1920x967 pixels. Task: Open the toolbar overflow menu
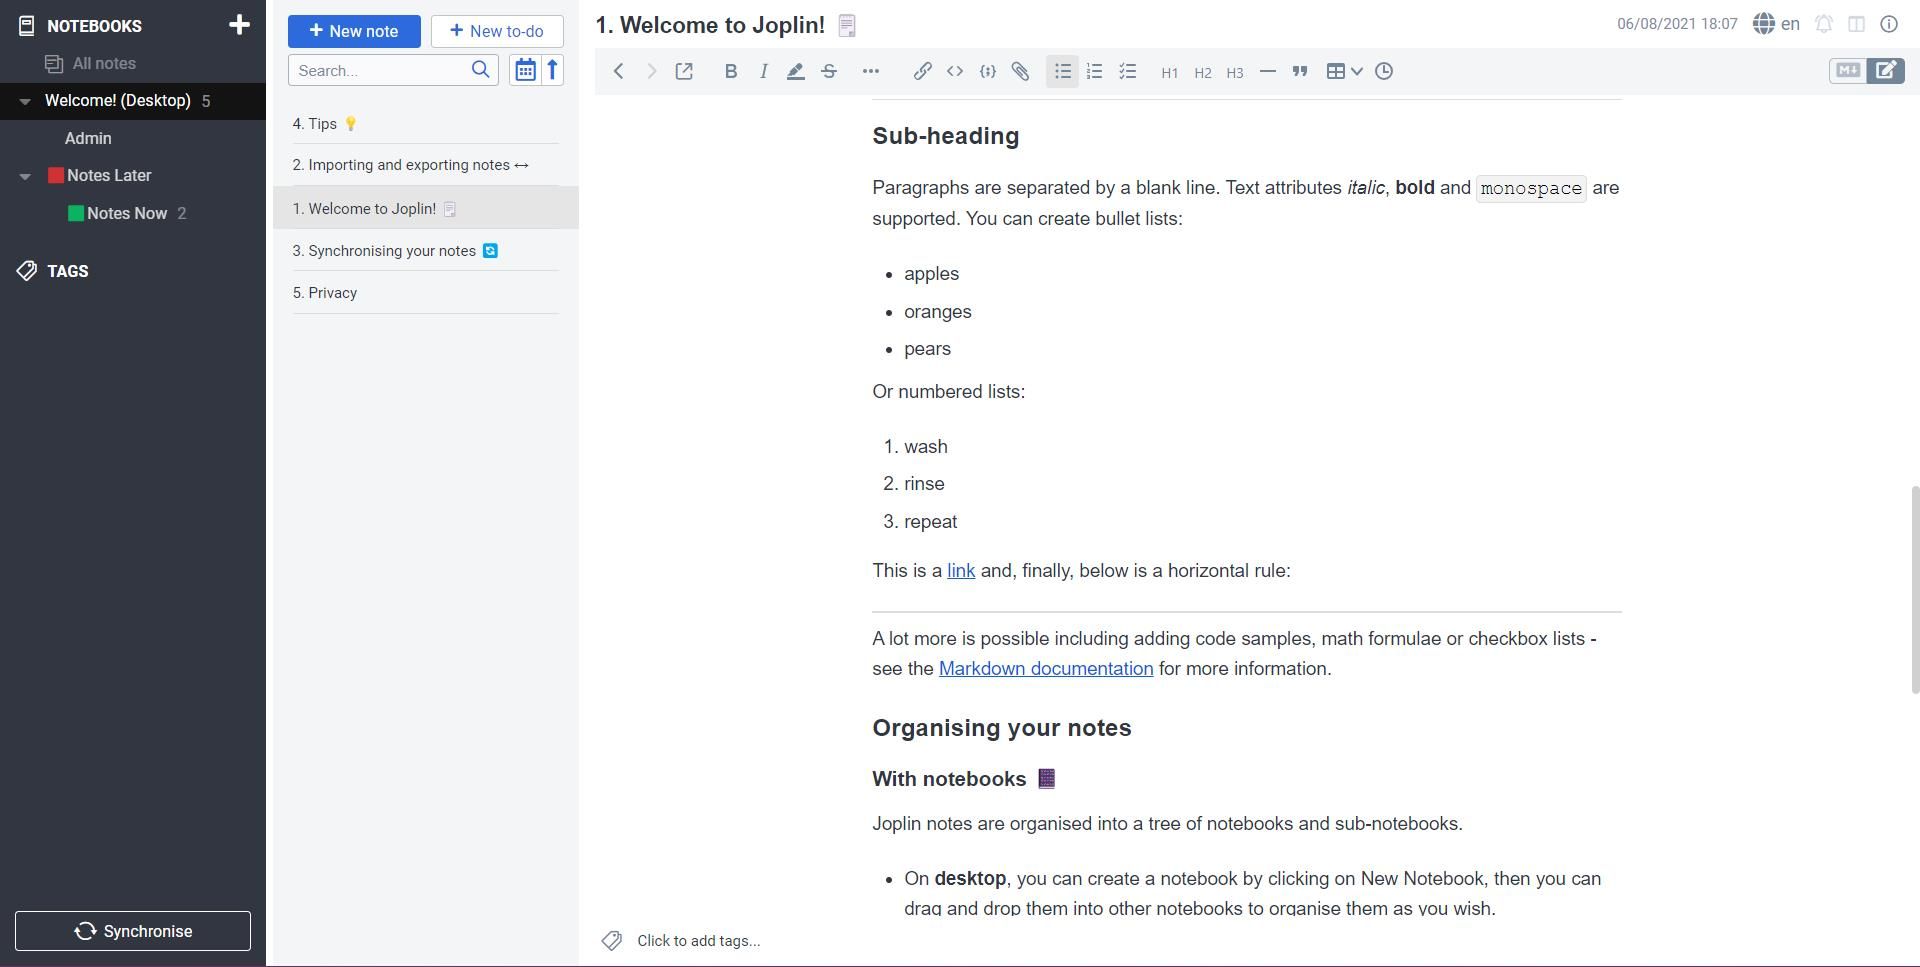[871, 71]
